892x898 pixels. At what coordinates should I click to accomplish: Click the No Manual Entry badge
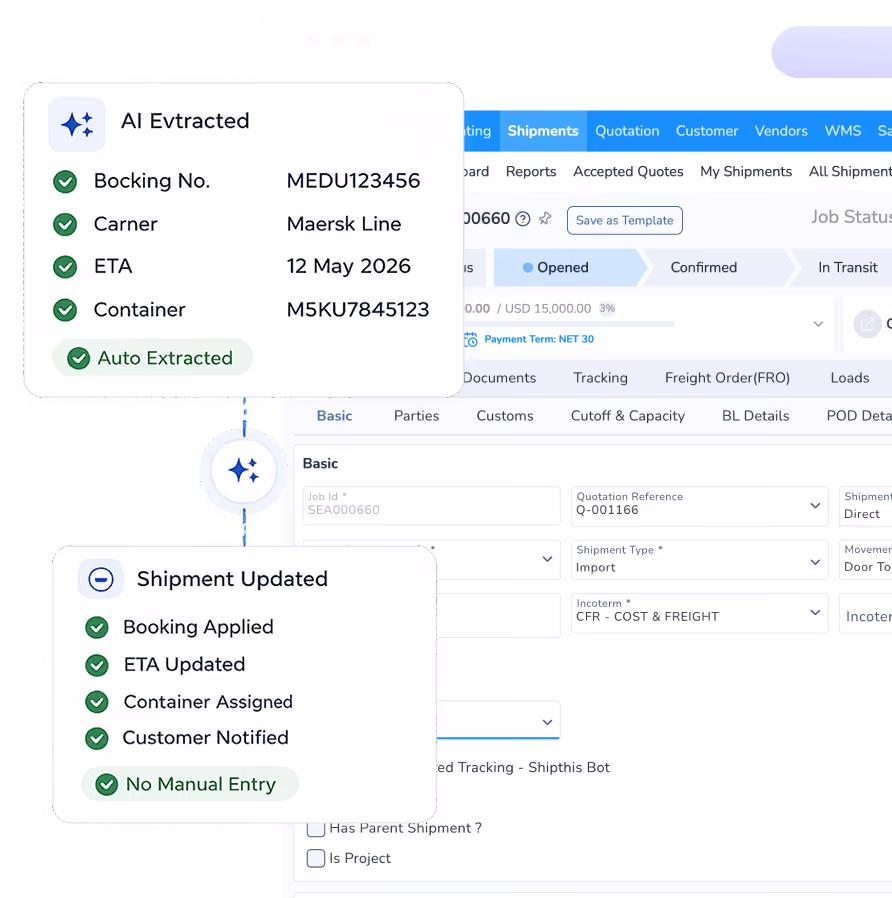point(190,784)
